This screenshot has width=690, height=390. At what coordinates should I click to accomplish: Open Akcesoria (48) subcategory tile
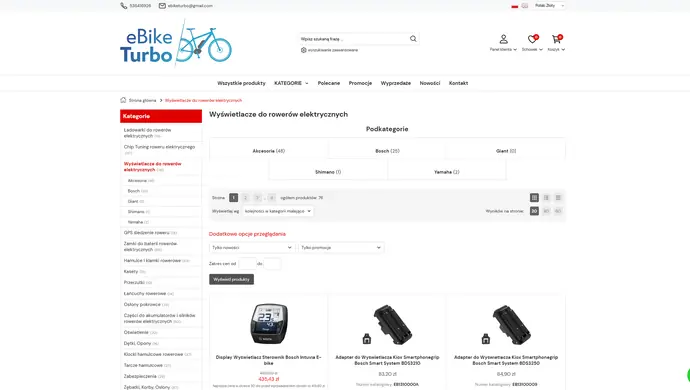tap(269, 151)
